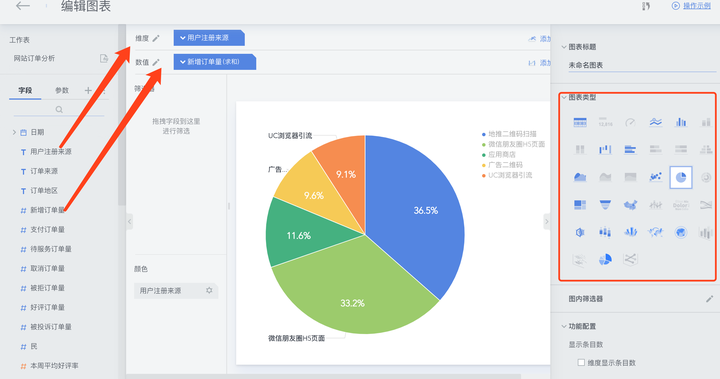The image size is (720, 379).
Task: Select the 取消订单量 field
Action: coord(47,268)
